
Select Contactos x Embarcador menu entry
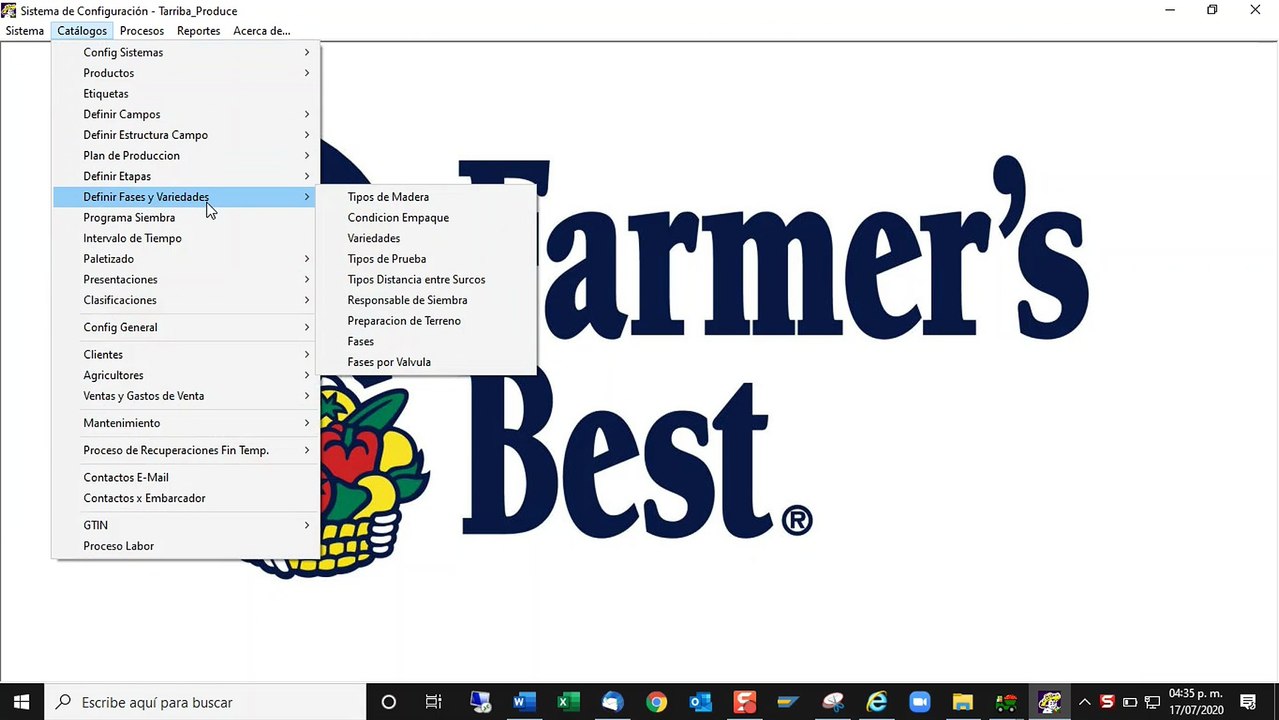pos(186,498)
